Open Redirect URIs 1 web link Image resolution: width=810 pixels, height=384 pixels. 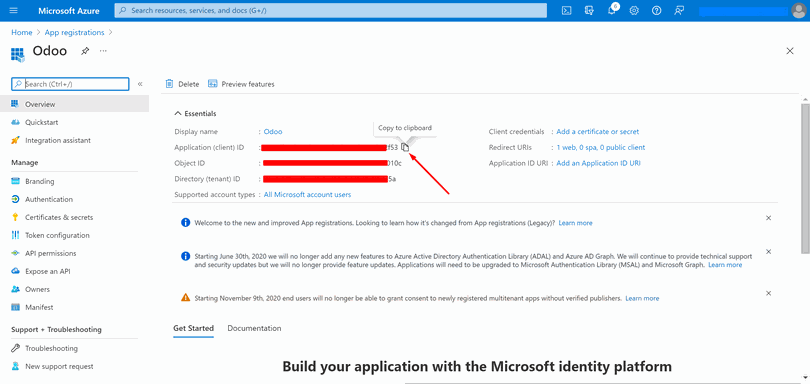tap(600, 147)
